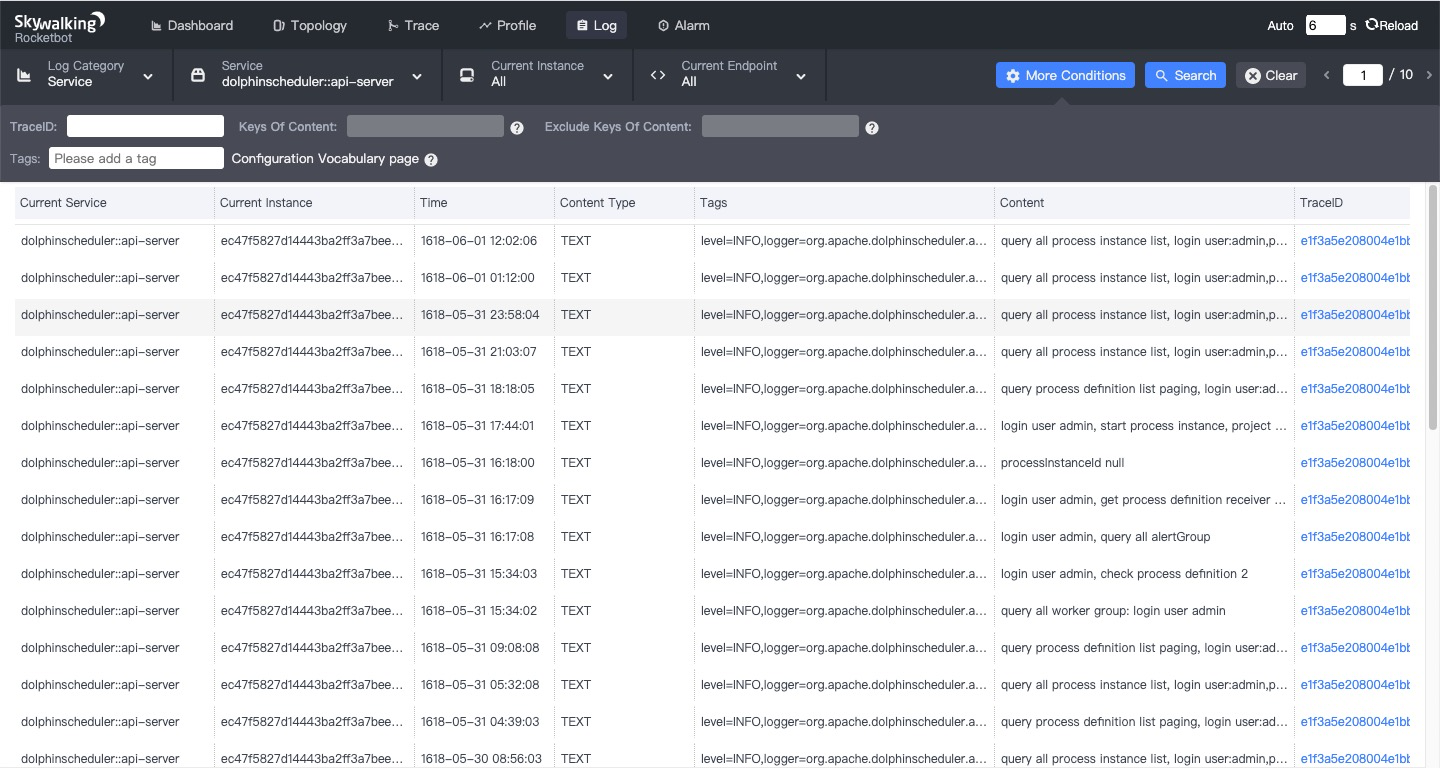Click the Clear button
1440x769 pixels.
click(1271, 75)
